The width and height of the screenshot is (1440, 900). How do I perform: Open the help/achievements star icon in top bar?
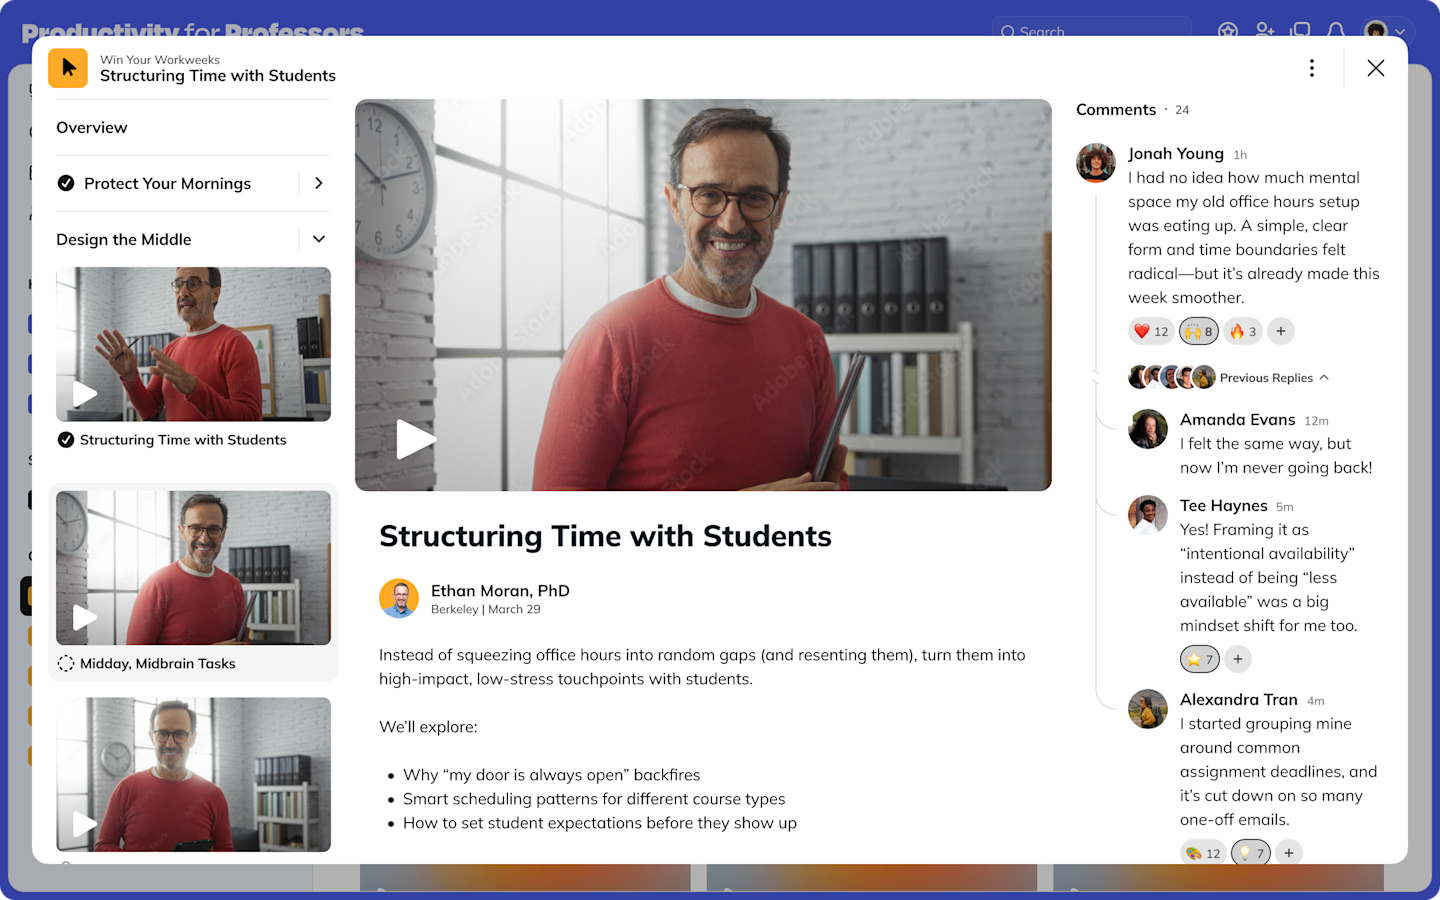[1228, 32]
